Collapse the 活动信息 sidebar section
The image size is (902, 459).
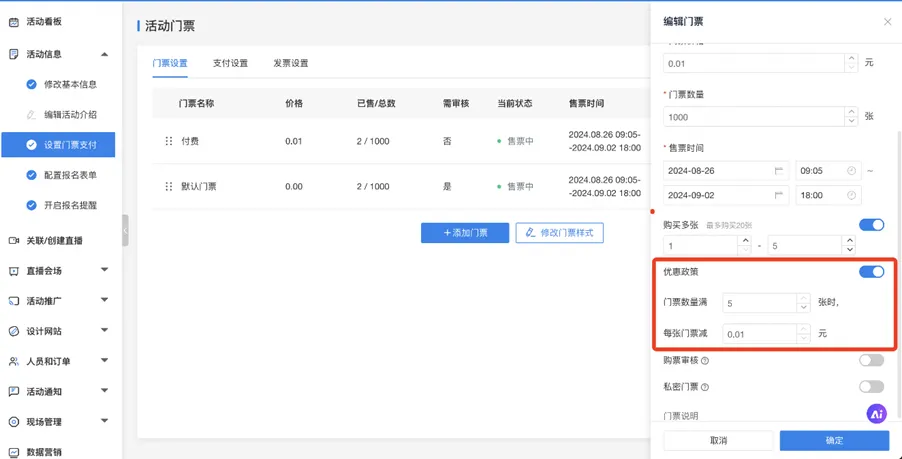(104, 54)
